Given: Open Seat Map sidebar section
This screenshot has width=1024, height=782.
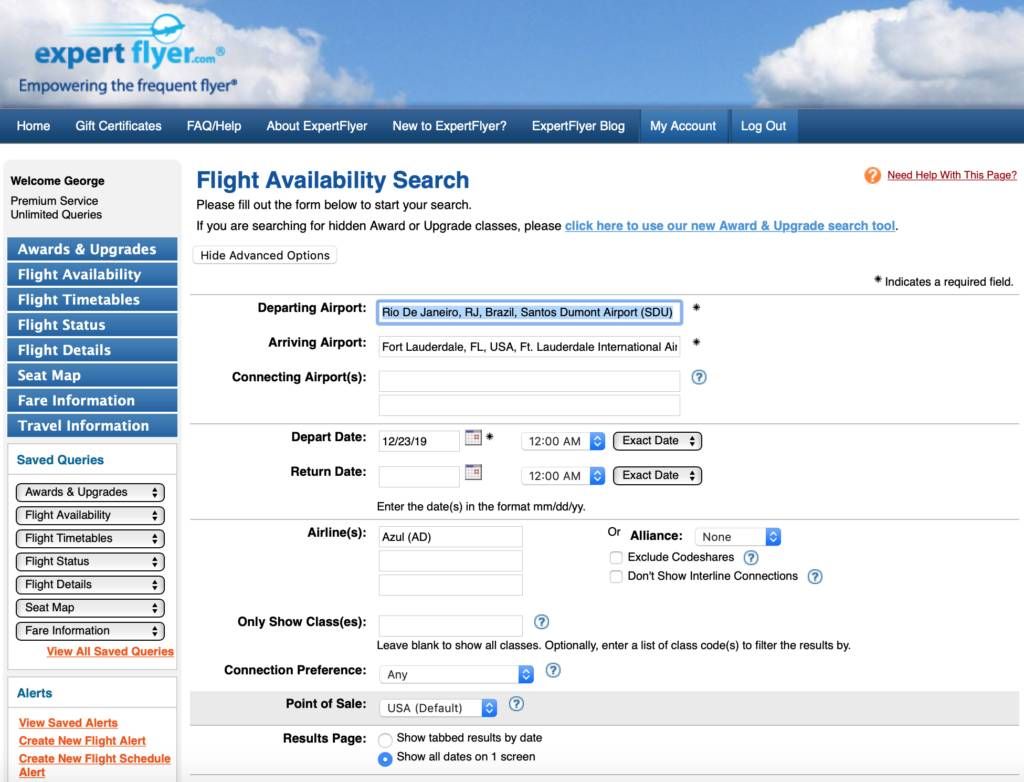Looking at the screenshot, I should pyautogui.click(x=92, y=375).
